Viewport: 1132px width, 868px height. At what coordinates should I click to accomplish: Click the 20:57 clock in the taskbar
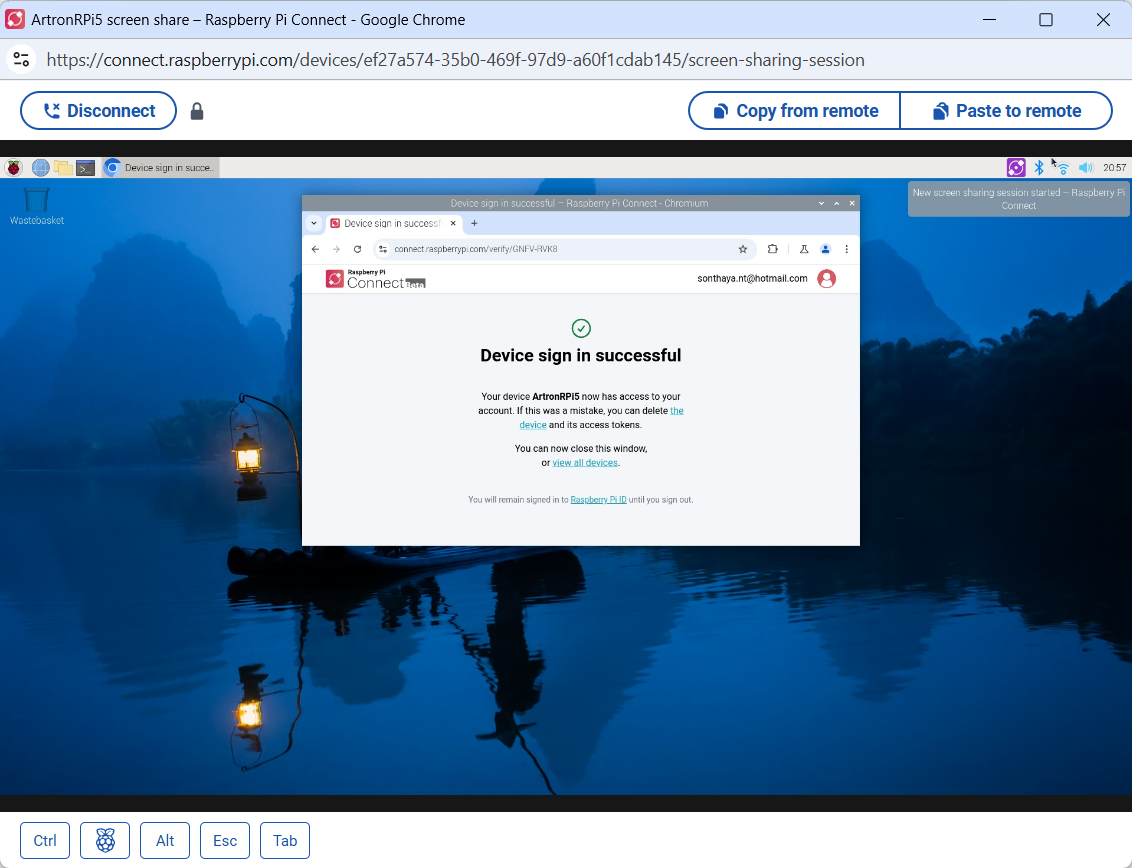point(1114,168)
